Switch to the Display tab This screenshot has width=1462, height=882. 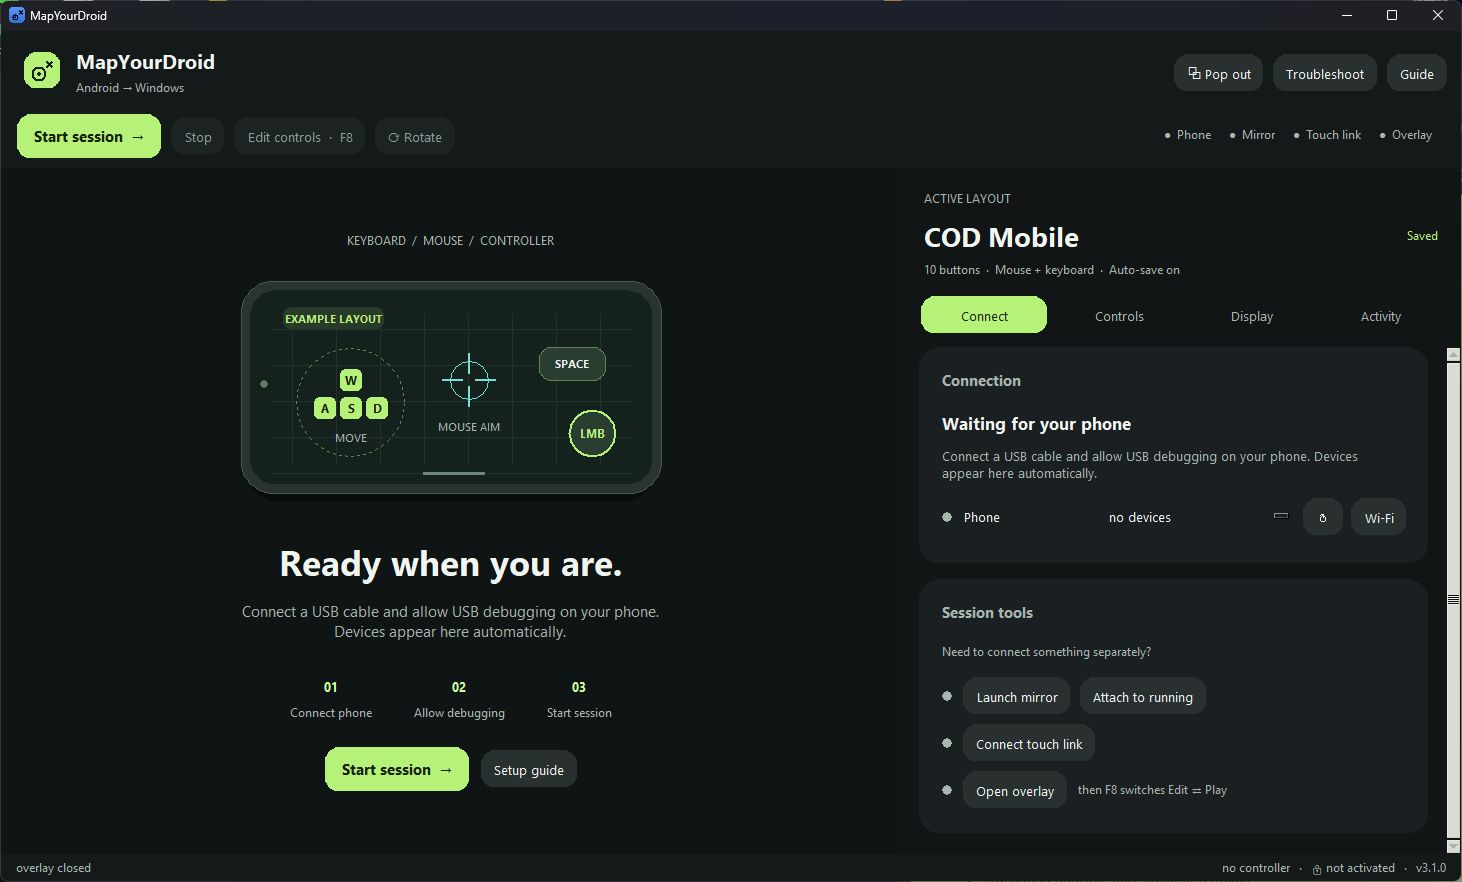pos(1252,316)
